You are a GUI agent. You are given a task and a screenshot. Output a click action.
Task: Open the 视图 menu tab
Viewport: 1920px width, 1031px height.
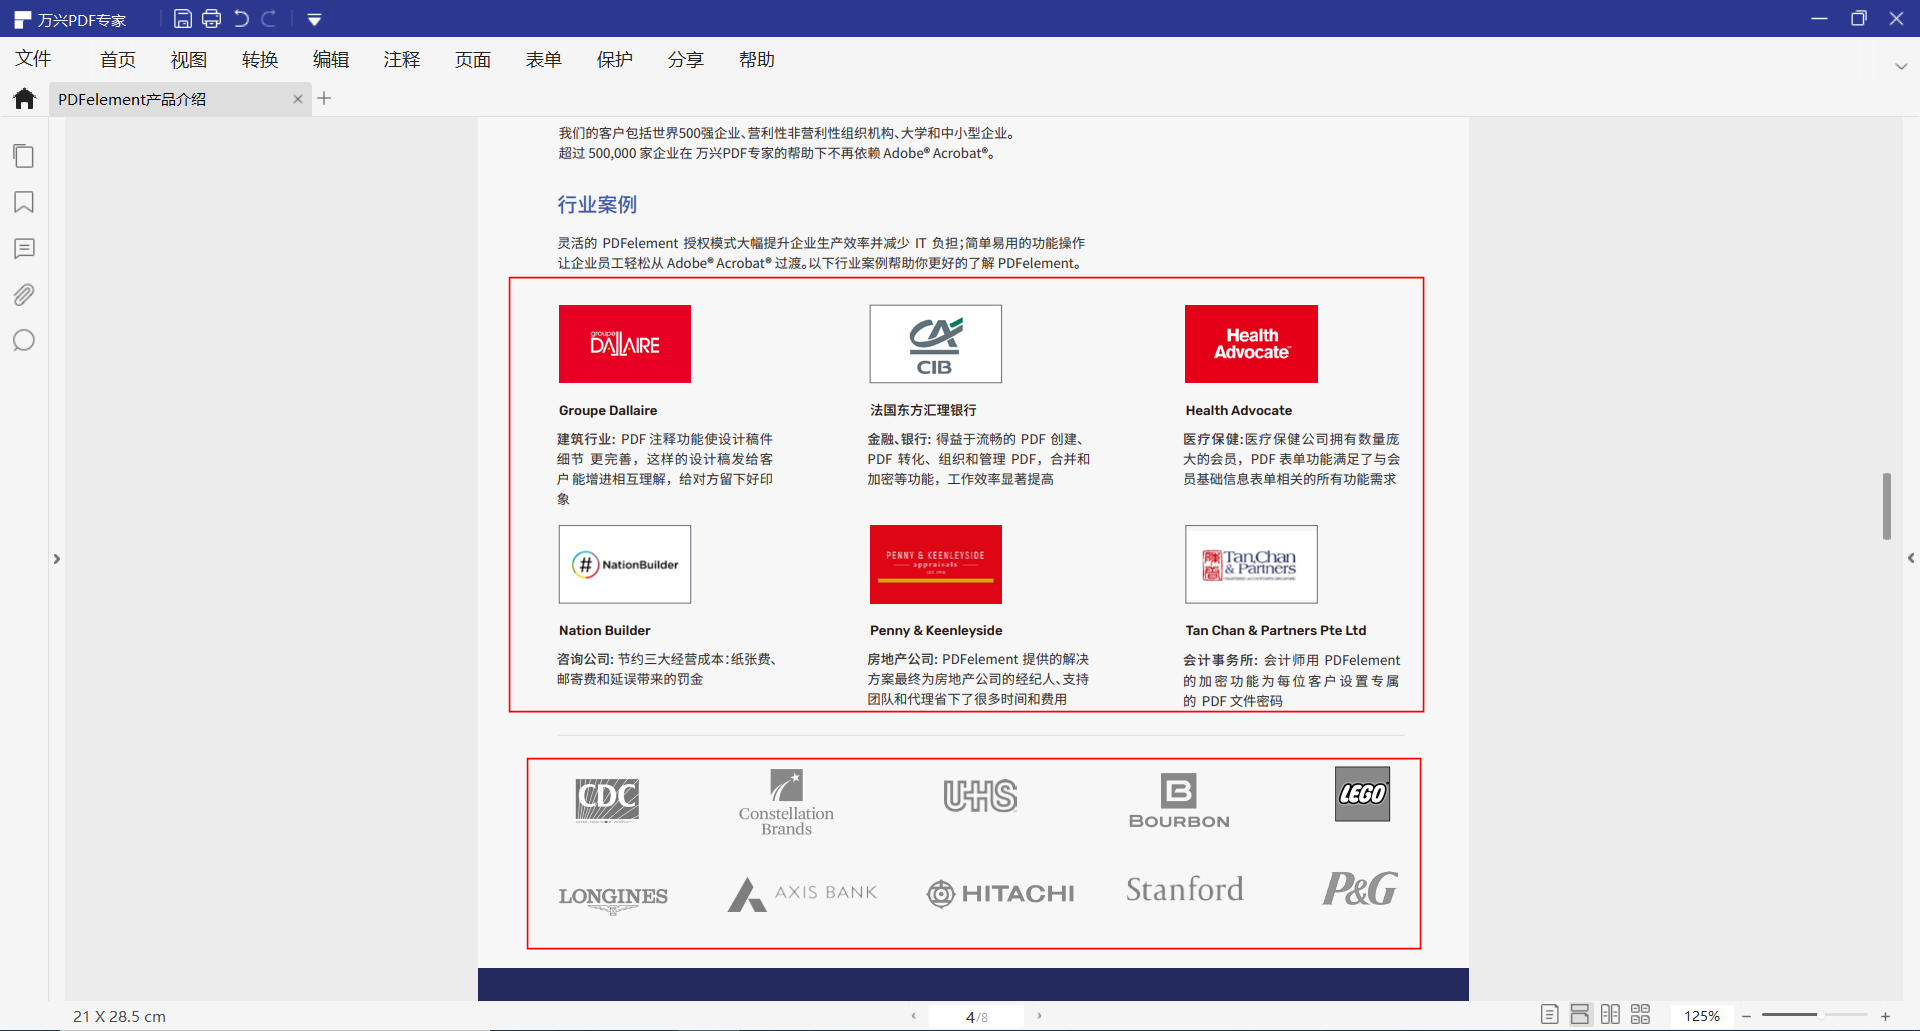(189, 60)
